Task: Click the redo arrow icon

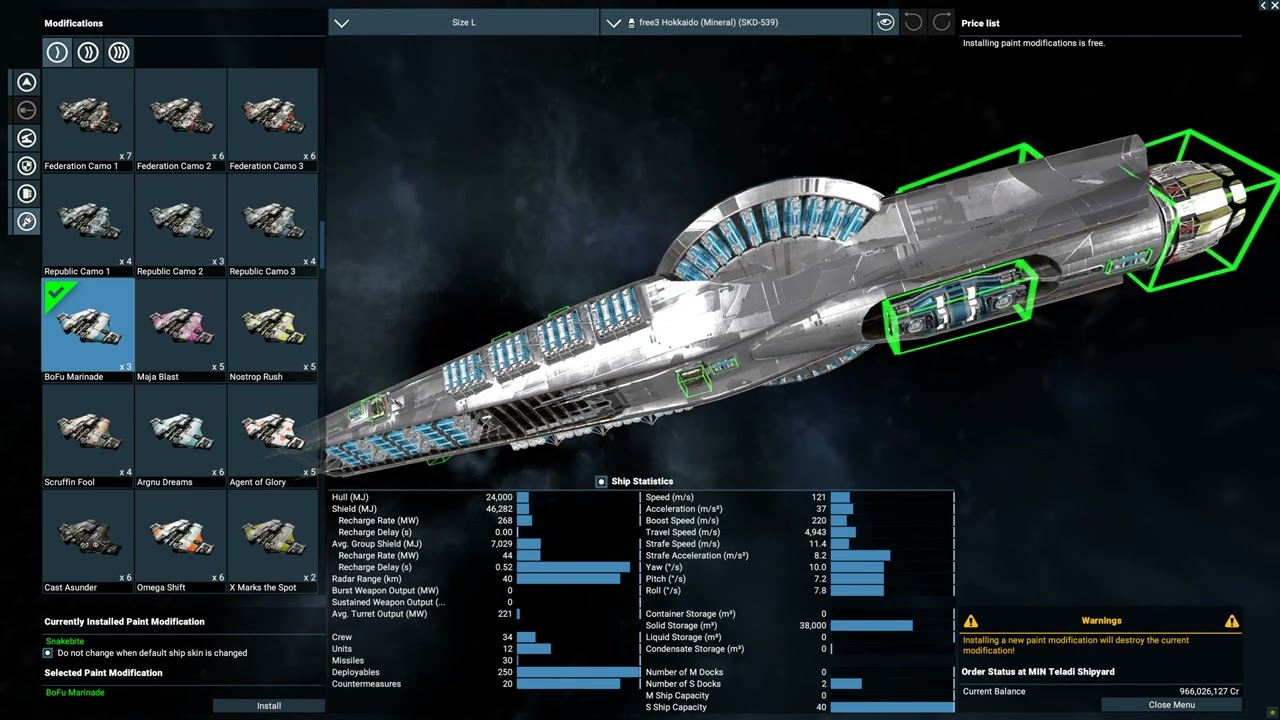Action: pyautogui.click(x=941, y=22)
